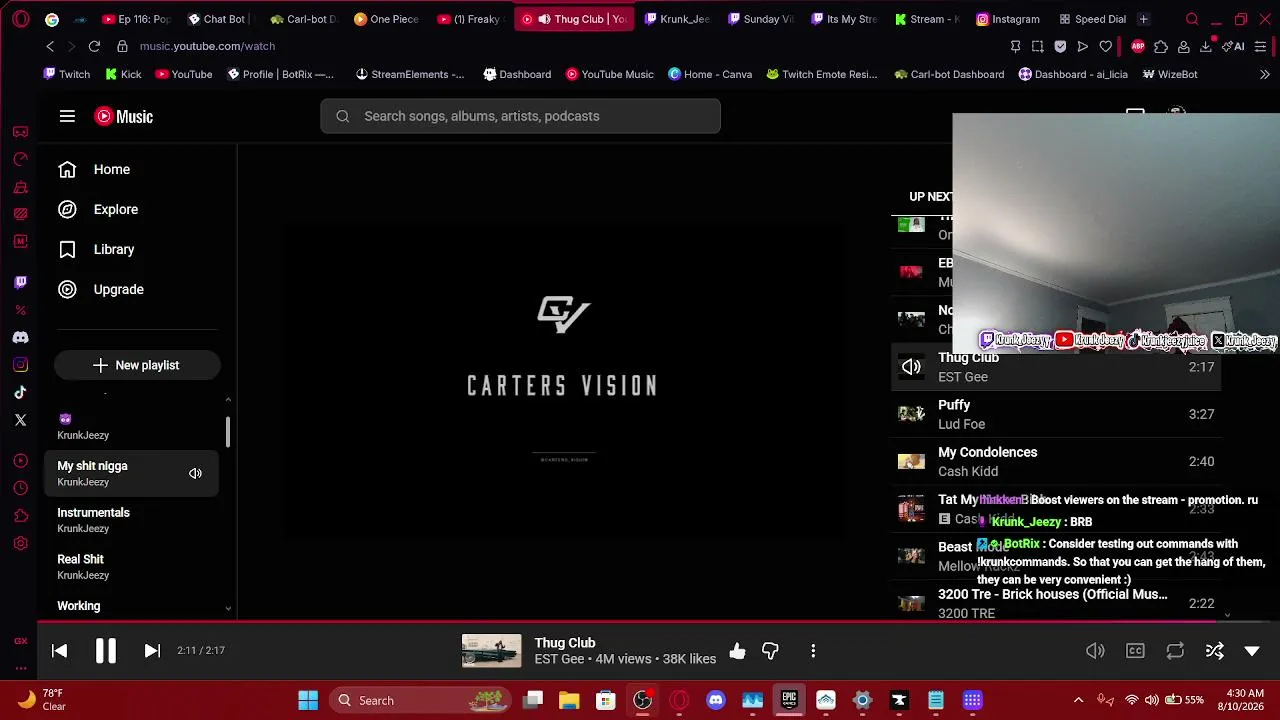Show hidden system tray icons
1280x720 pixels.
(1078, 700)
